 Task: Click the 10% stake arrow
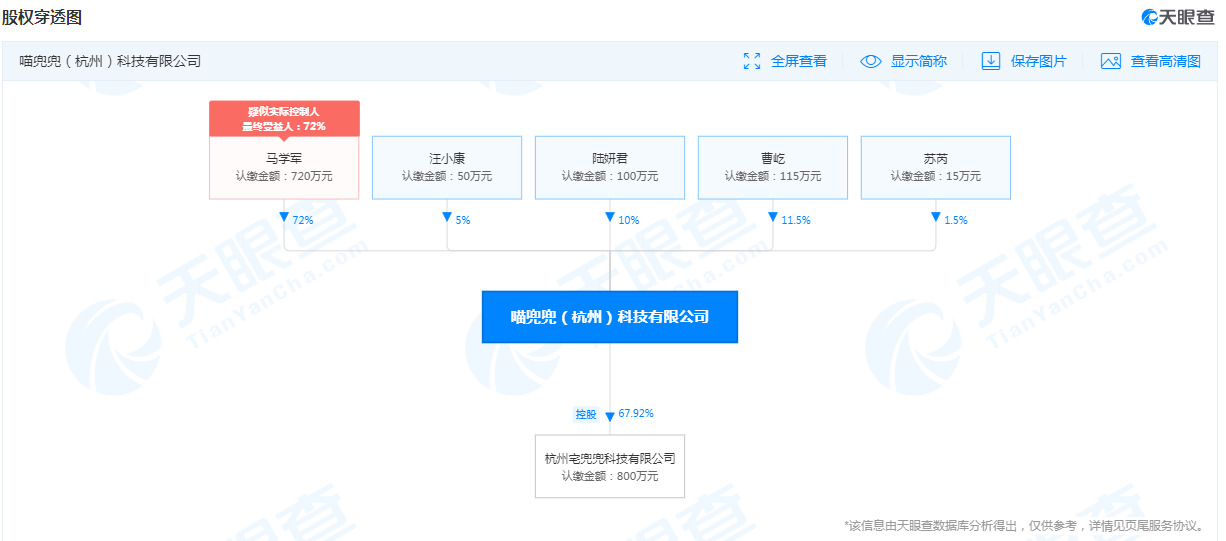click(x=610, y=217)
